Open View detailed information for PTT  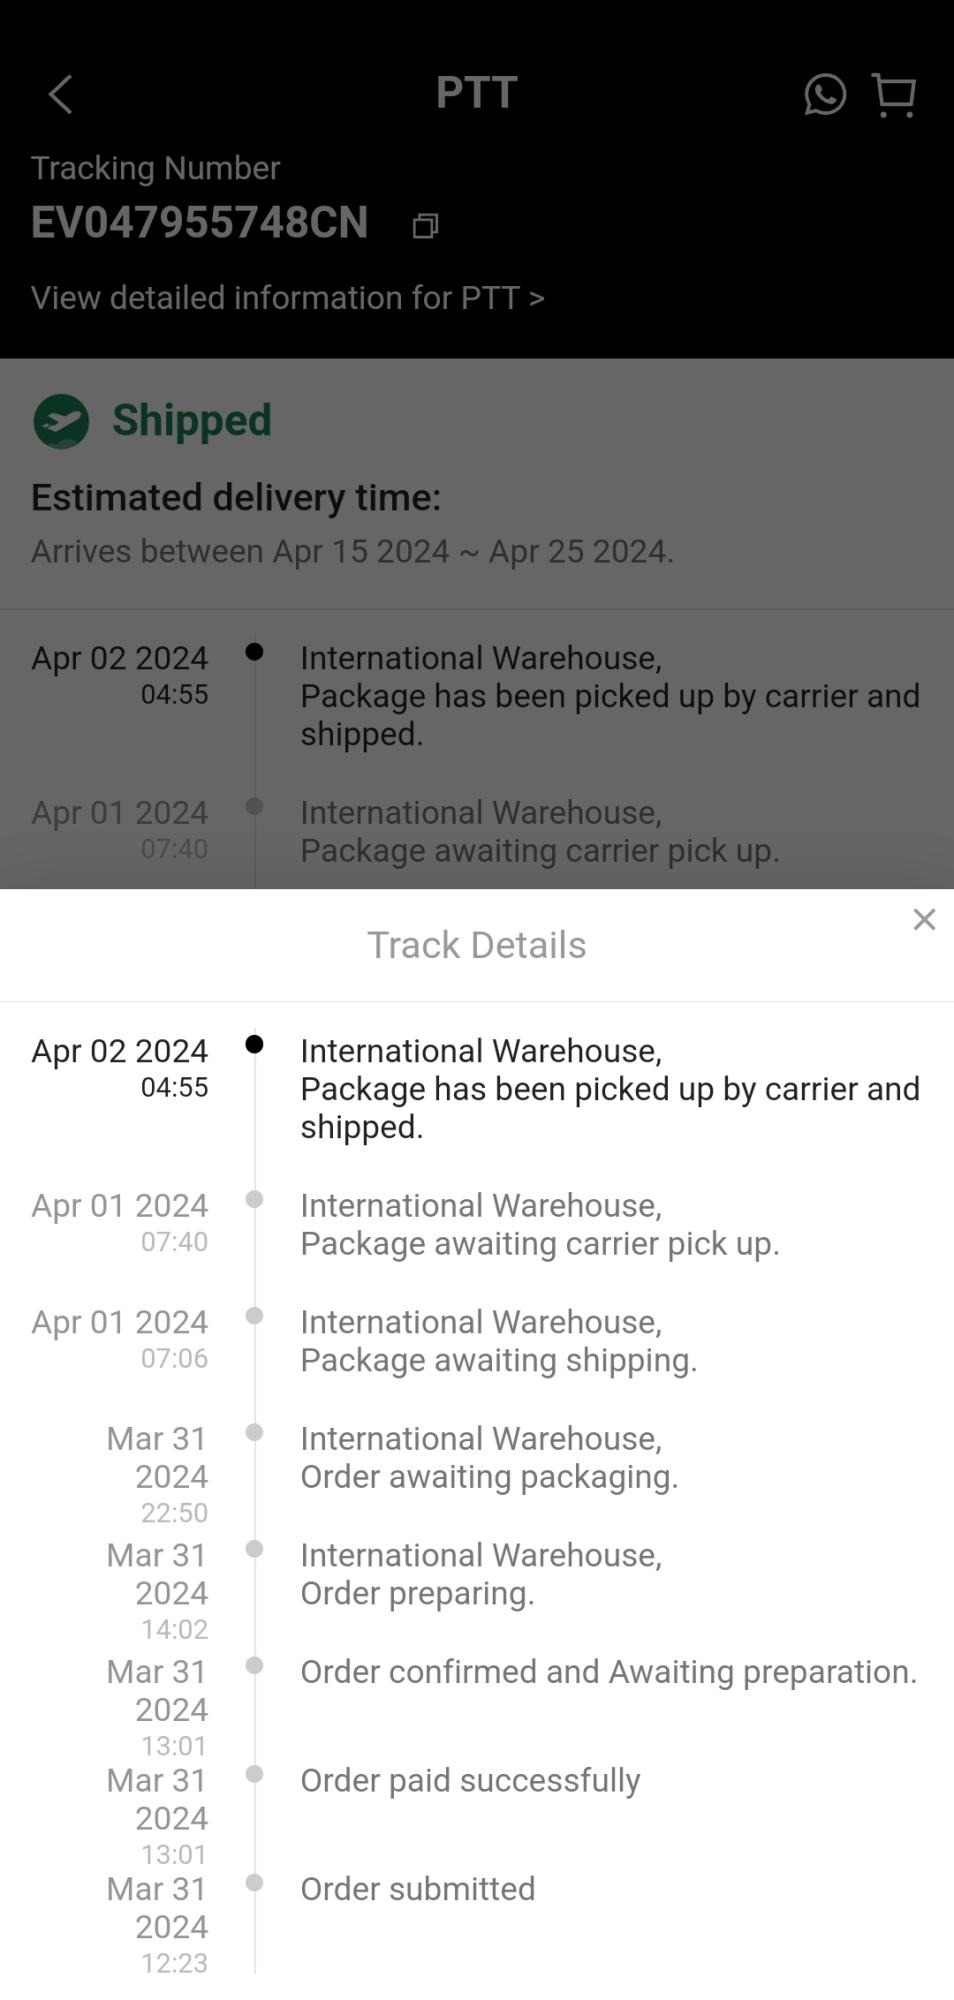[287, 298]
